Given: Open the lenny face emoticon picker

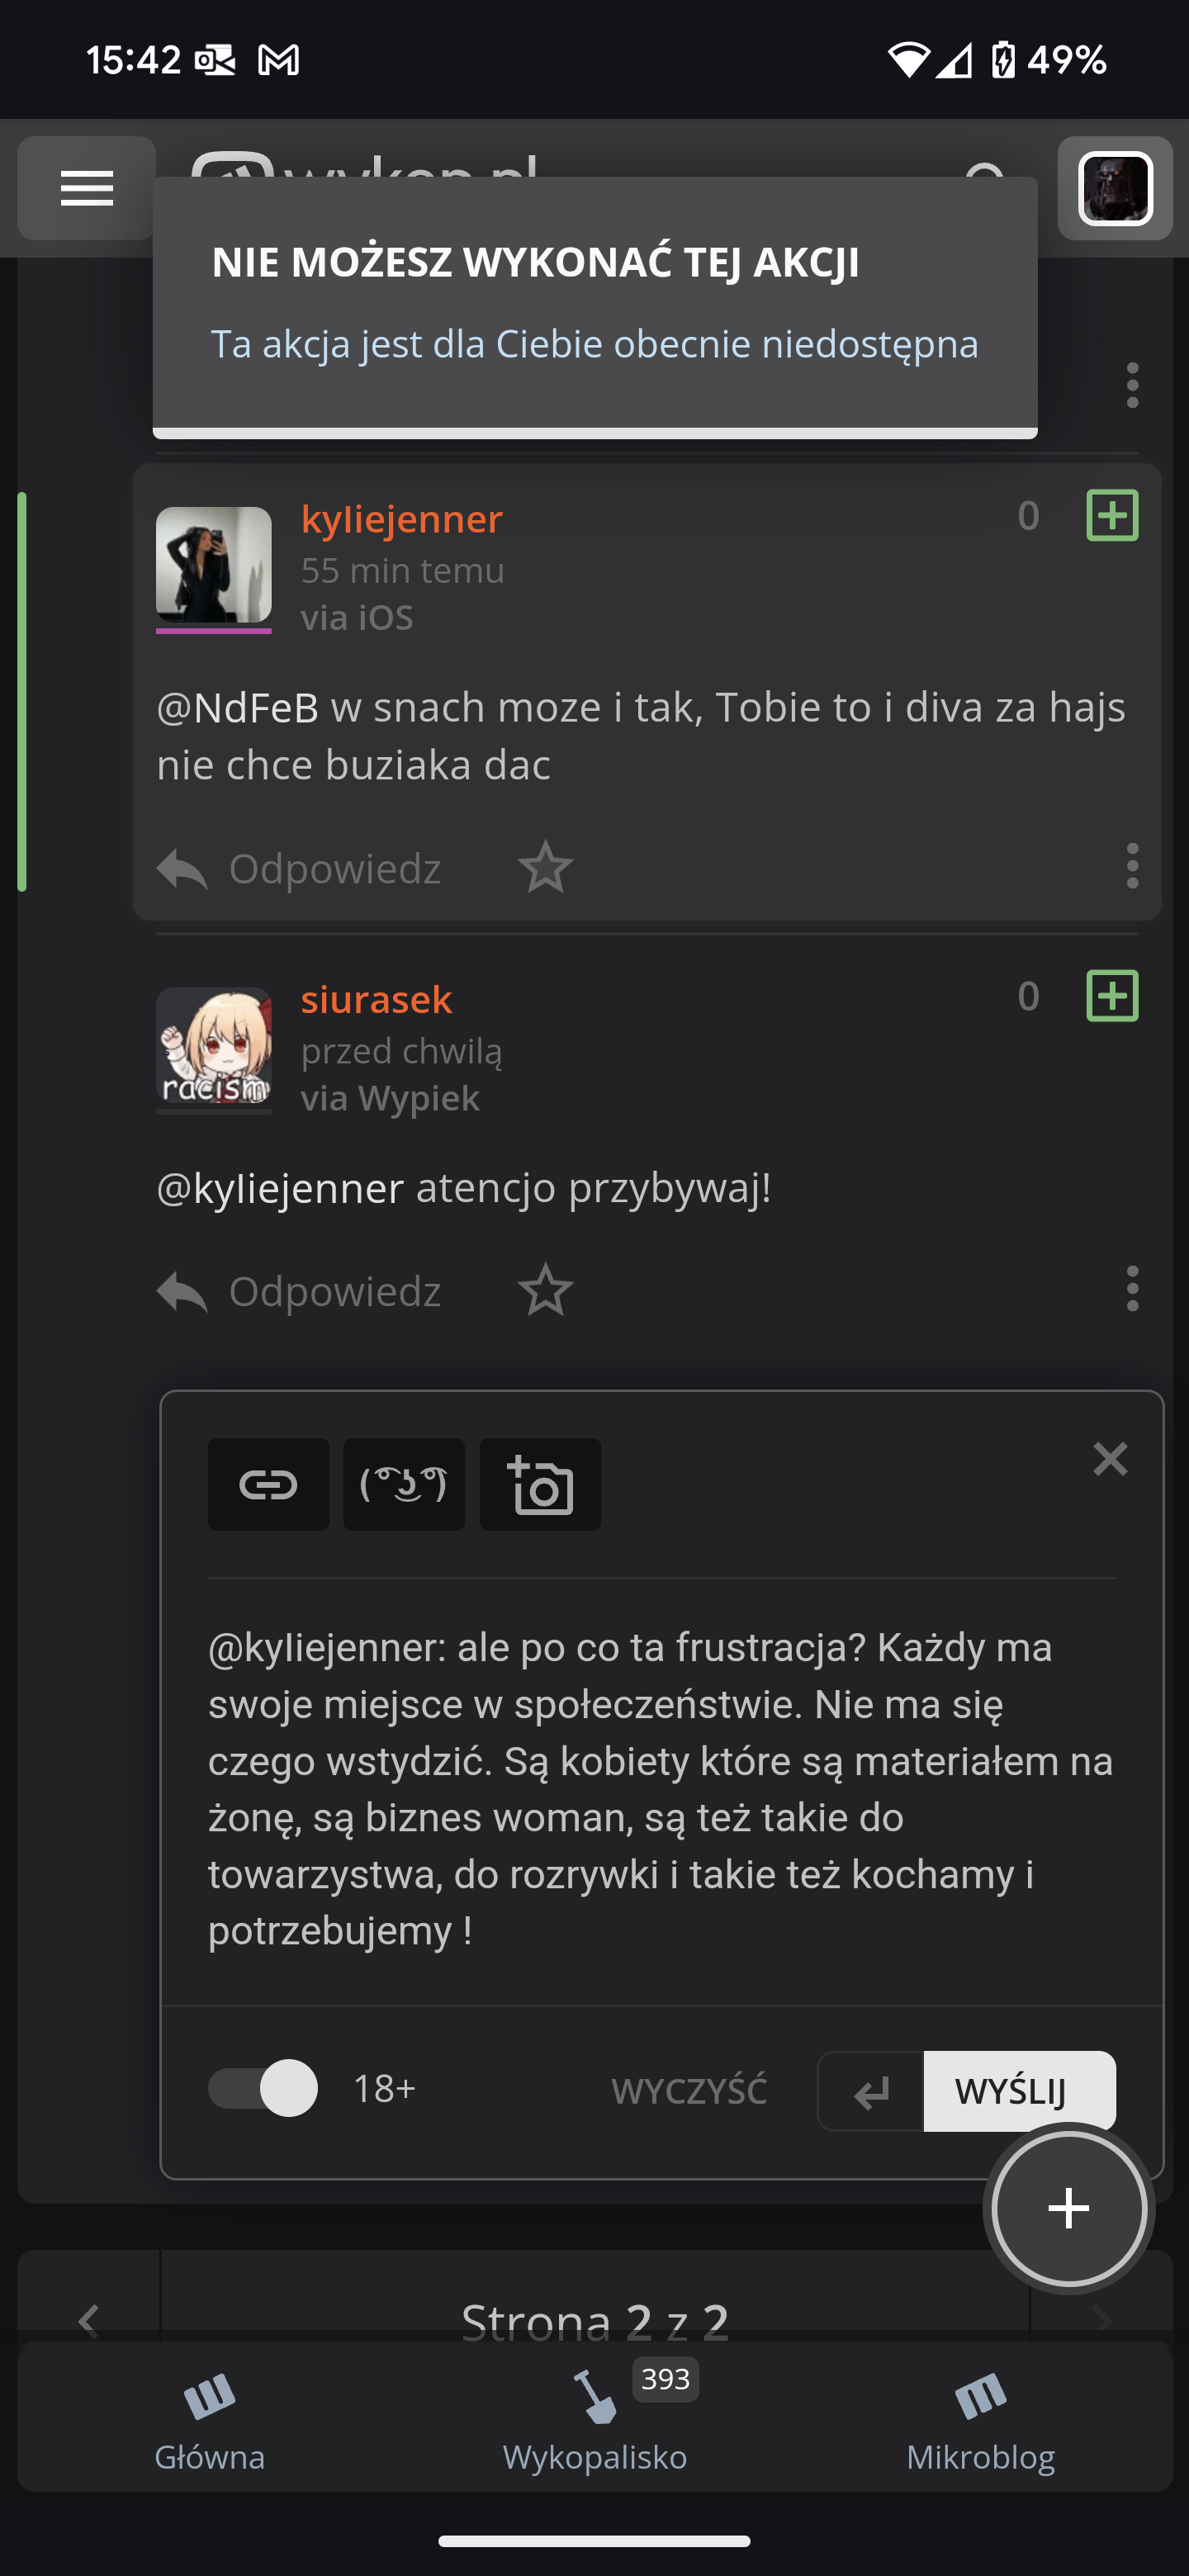Looking at the screenshot, I should (x=404, y=1484).
